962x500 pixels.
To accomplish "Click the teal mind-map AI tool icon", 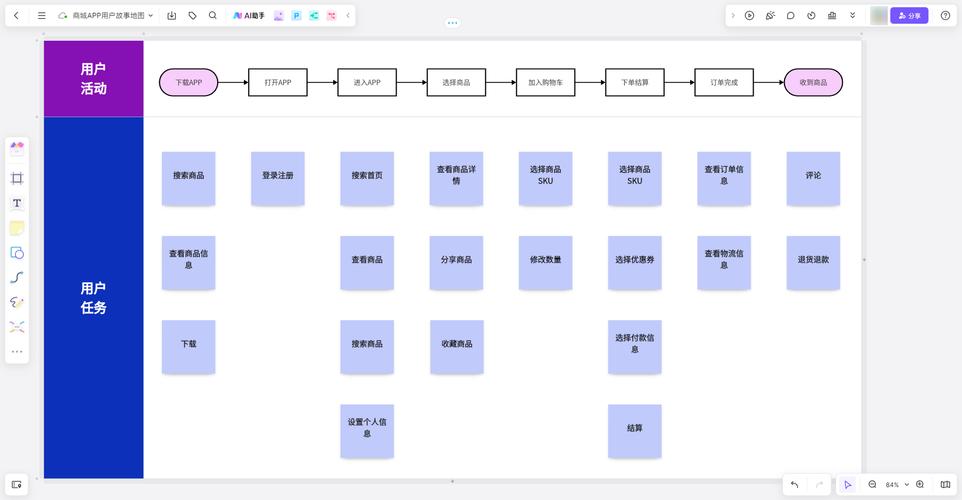I will (x=314, y=15).
